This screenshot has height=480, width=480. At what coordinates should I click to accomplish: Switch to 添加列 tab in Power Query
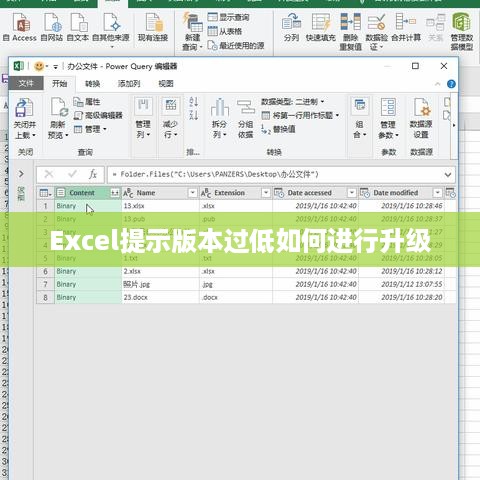click(129, 83)
